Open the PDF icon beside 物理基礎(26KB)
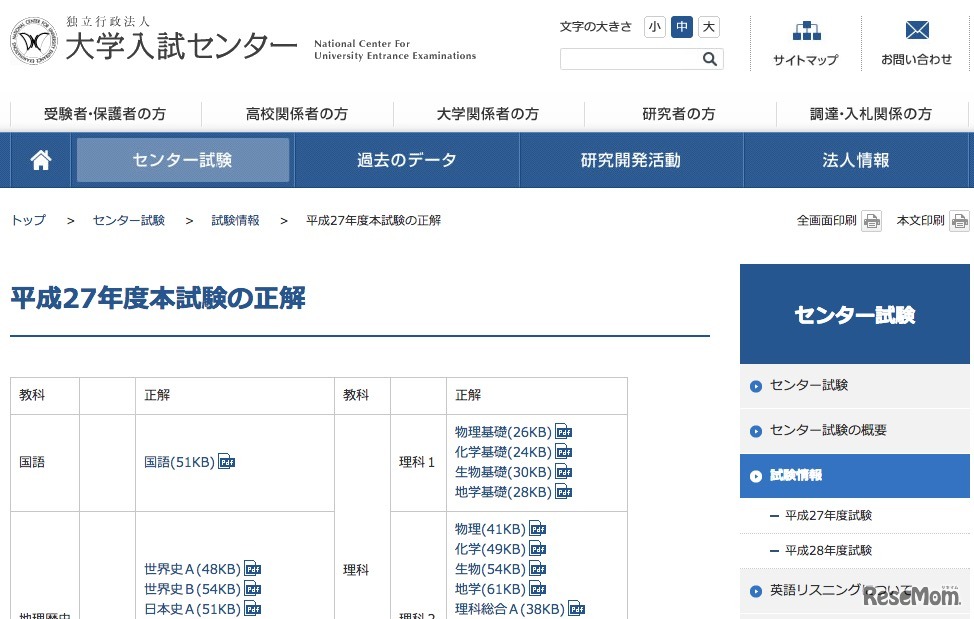The height and width of the screenshot is (619, 974). 564,432
